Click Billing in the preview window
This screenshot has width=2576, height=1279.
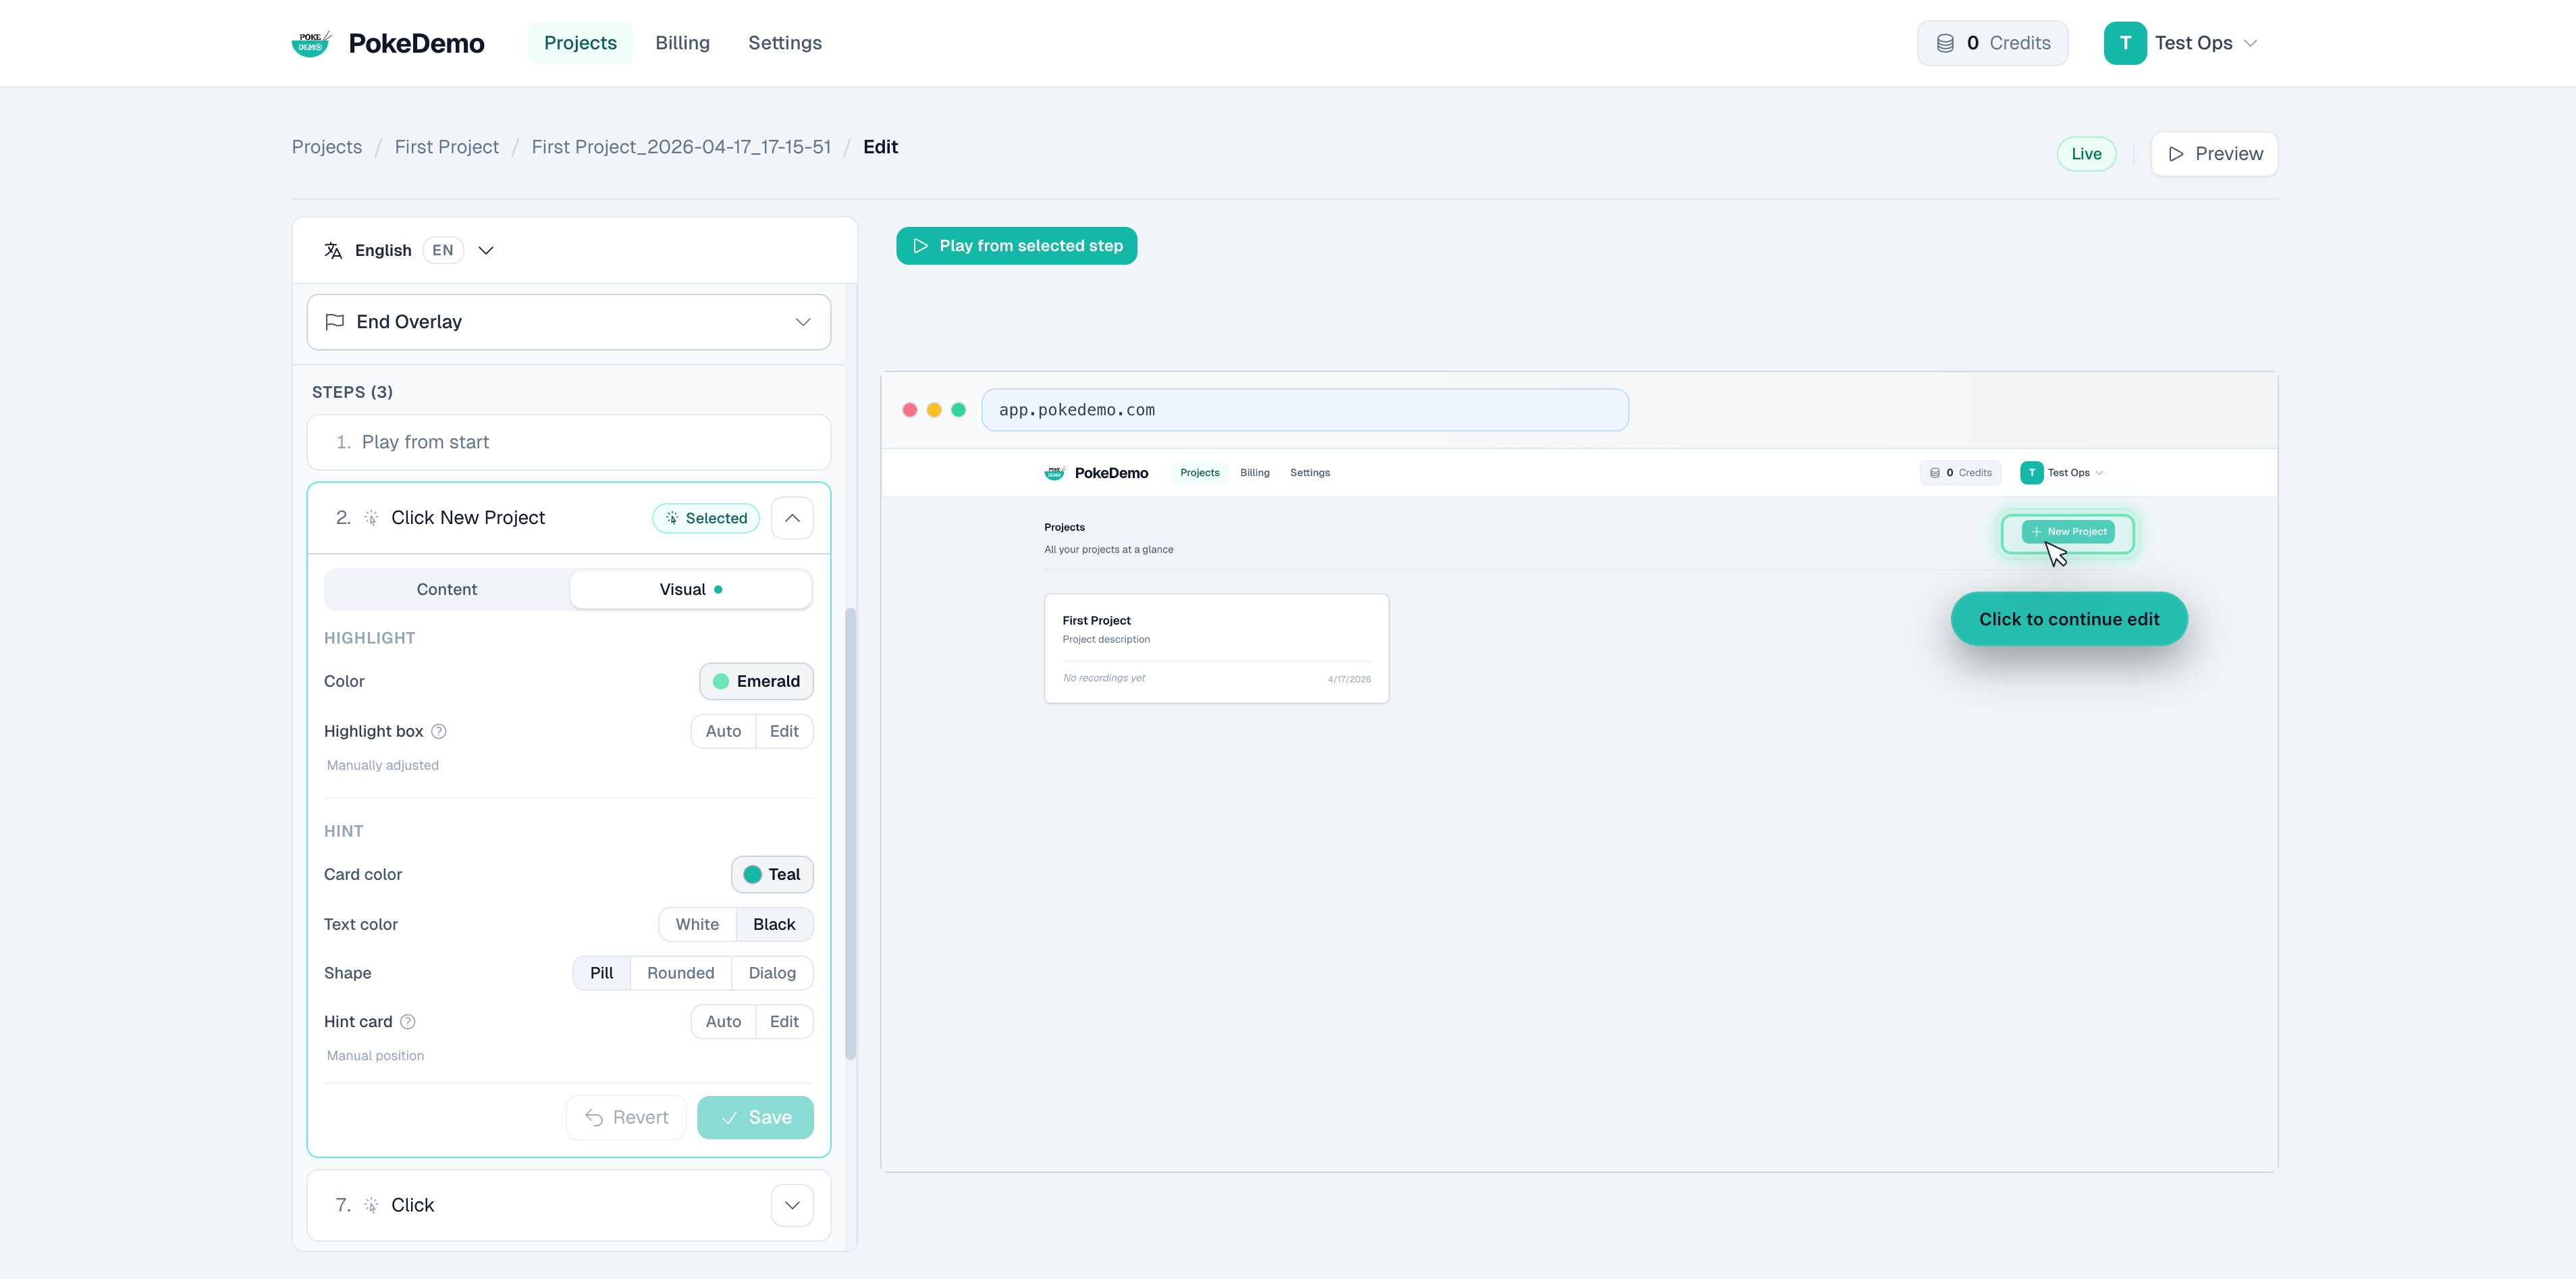coord(1255,473)
